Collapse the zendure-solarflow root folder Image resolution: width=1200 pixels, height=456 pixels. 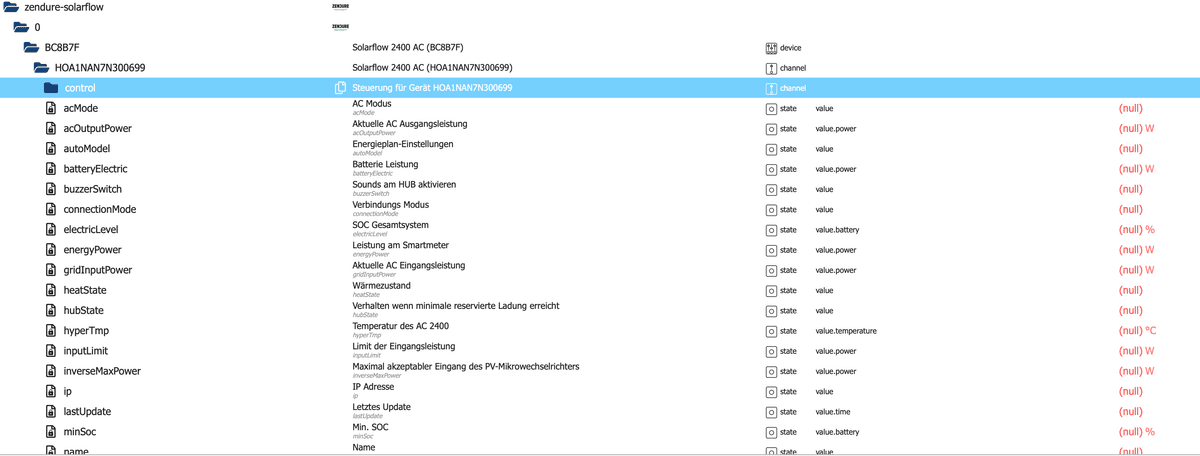tap(11, 7)
